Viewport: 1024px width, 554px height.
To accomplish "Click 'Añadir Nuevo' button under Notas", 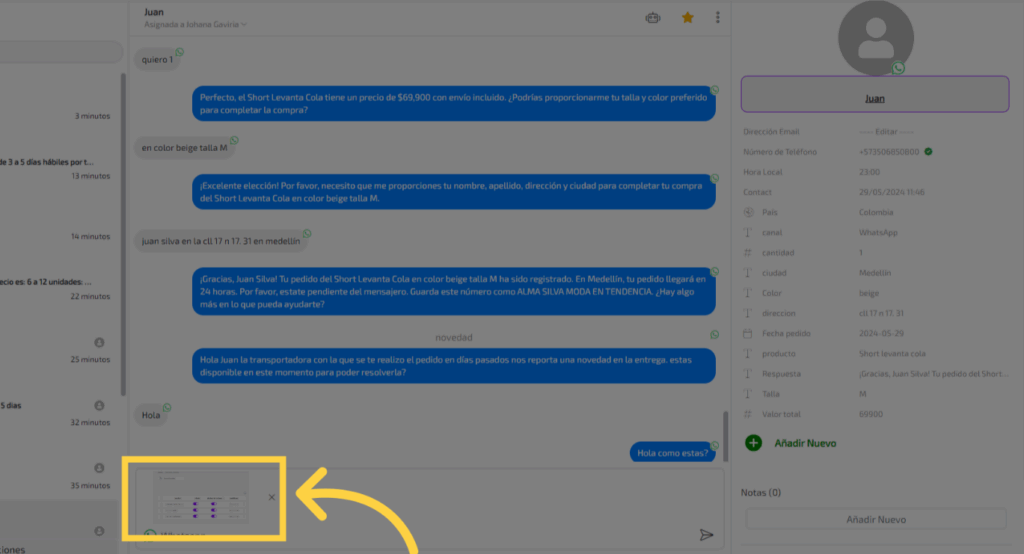I will pyautogui.click(x=875, y=519).
